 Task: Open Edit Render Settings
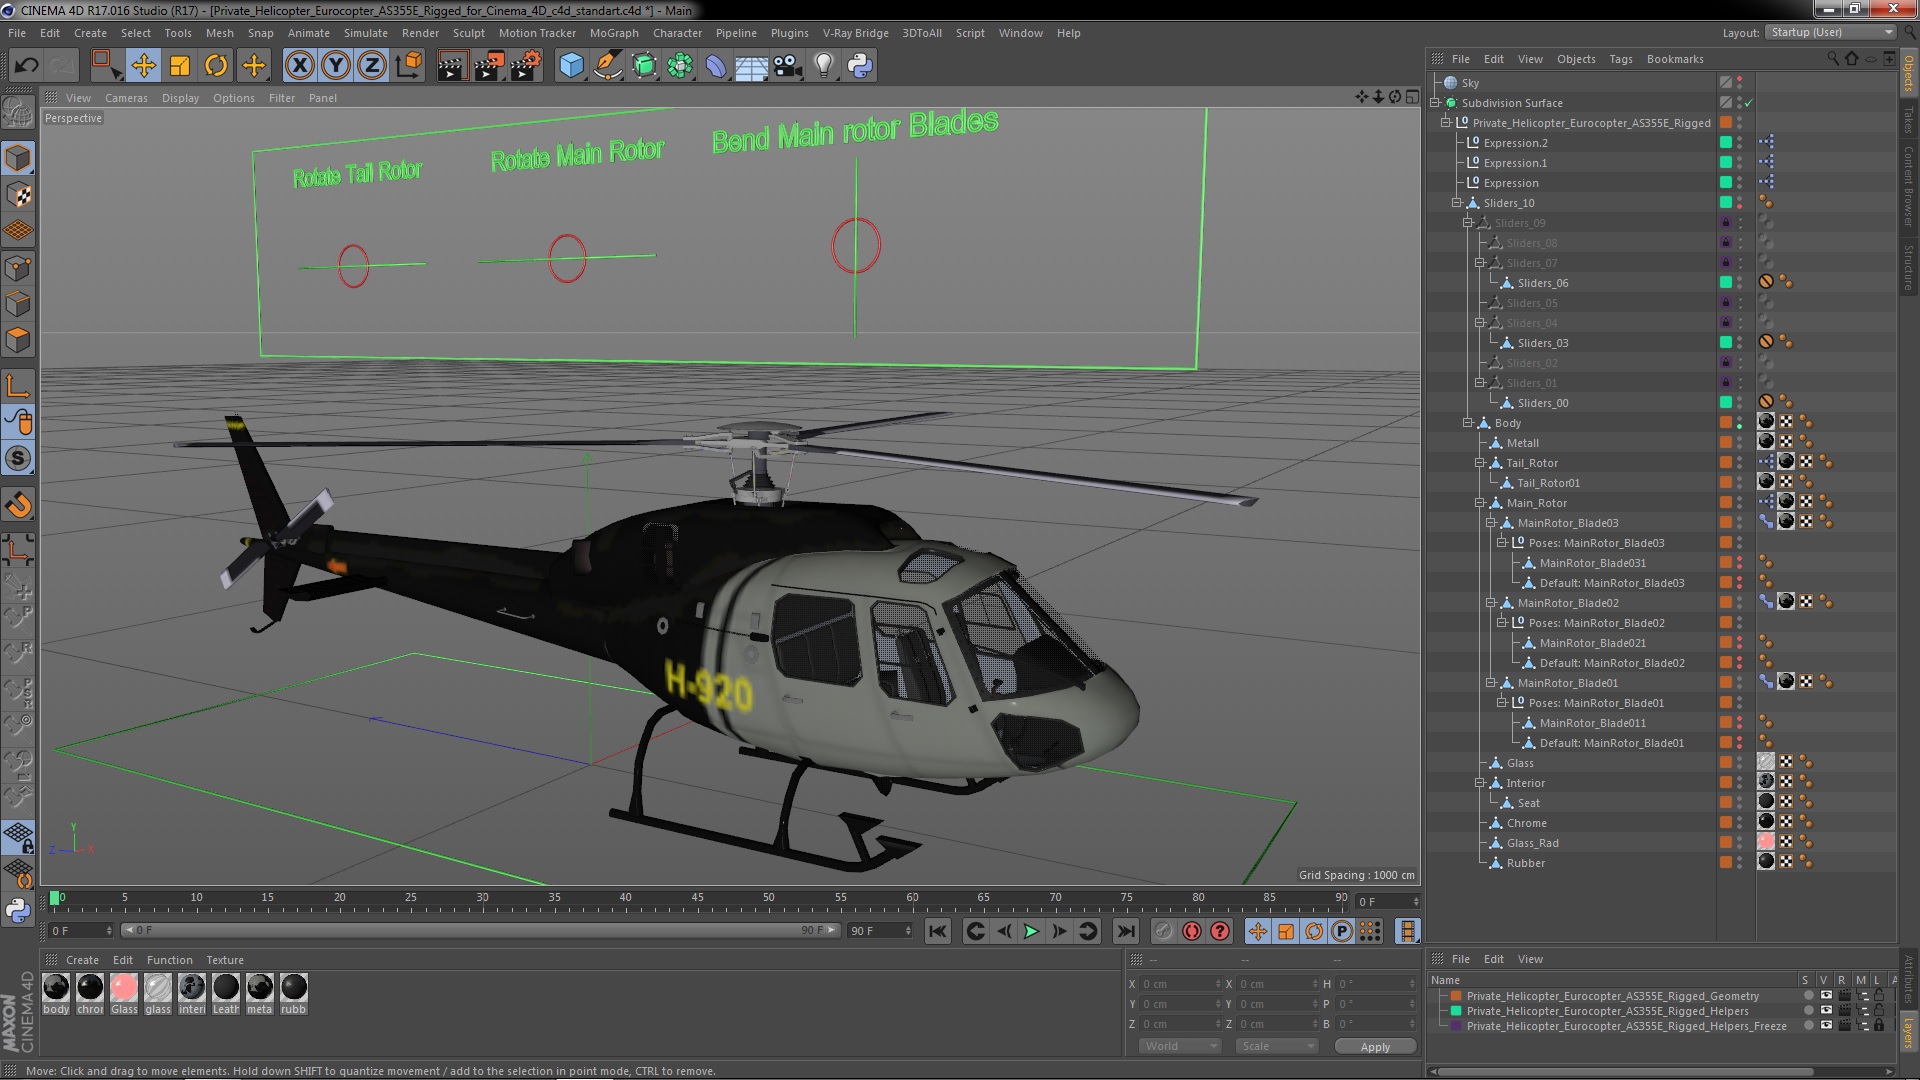(526, 66)
